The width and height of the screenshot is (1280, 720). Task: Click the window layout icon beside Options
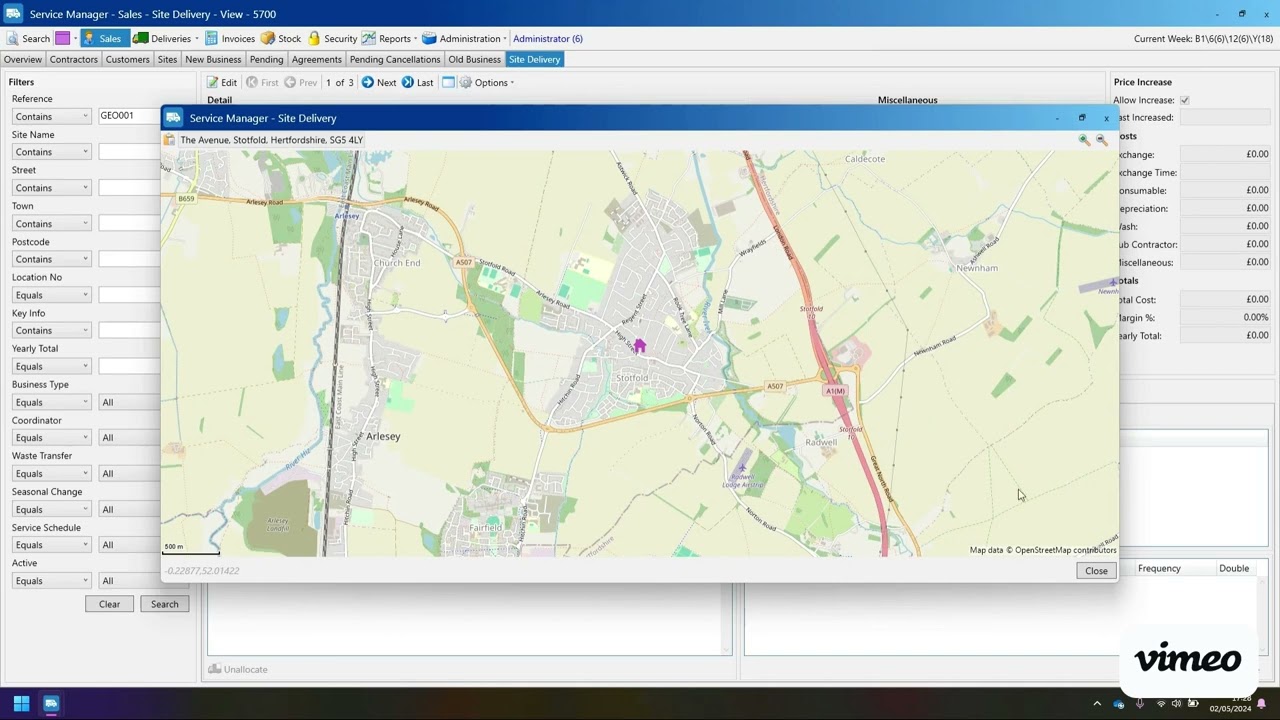pos(448,82)
